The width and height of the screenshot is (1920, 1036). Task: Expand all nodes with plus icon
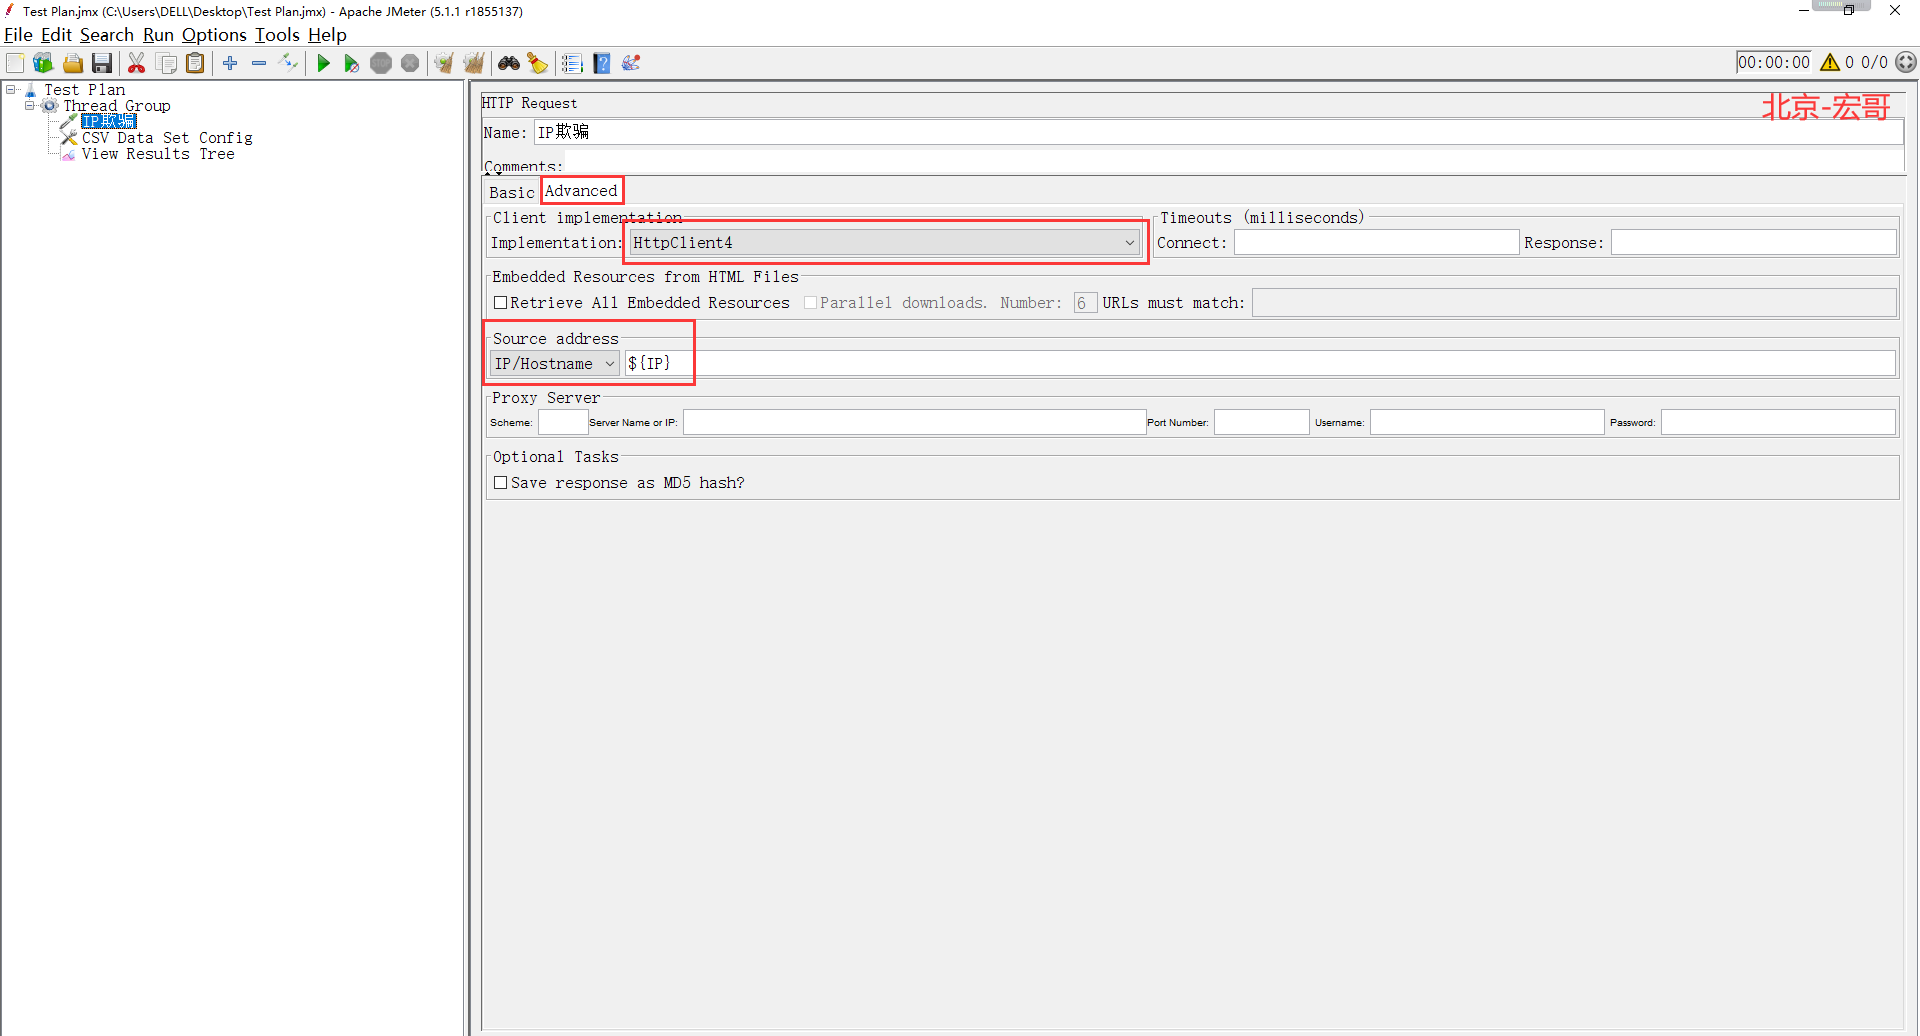coord(230,63)
